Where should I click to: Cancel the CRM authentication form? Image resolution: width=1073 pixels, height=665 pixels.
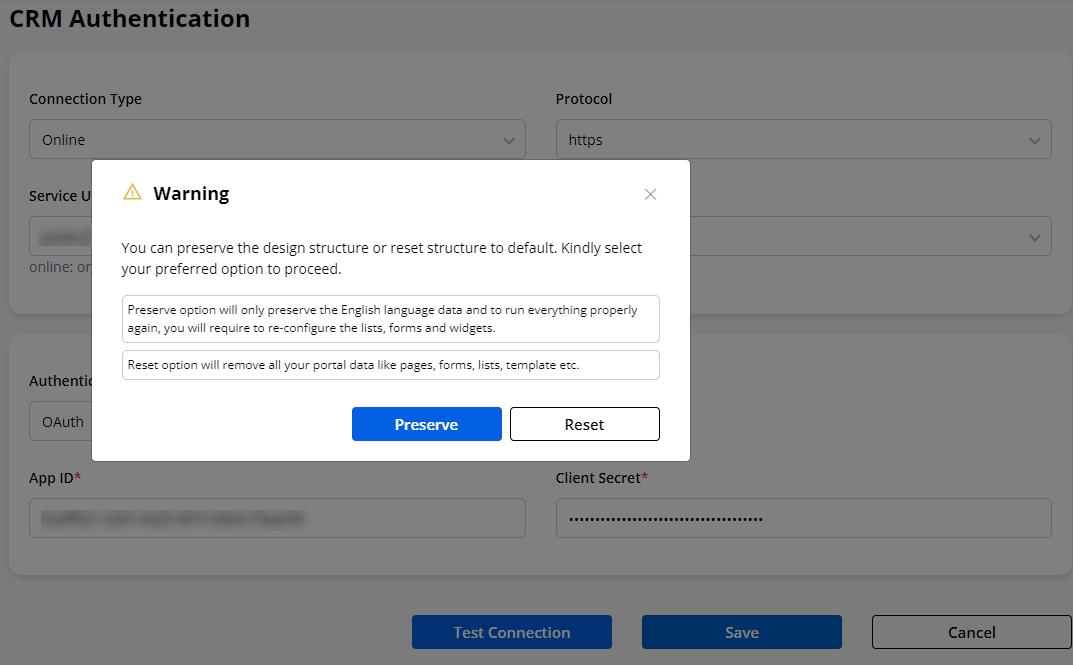pos(971,632)
